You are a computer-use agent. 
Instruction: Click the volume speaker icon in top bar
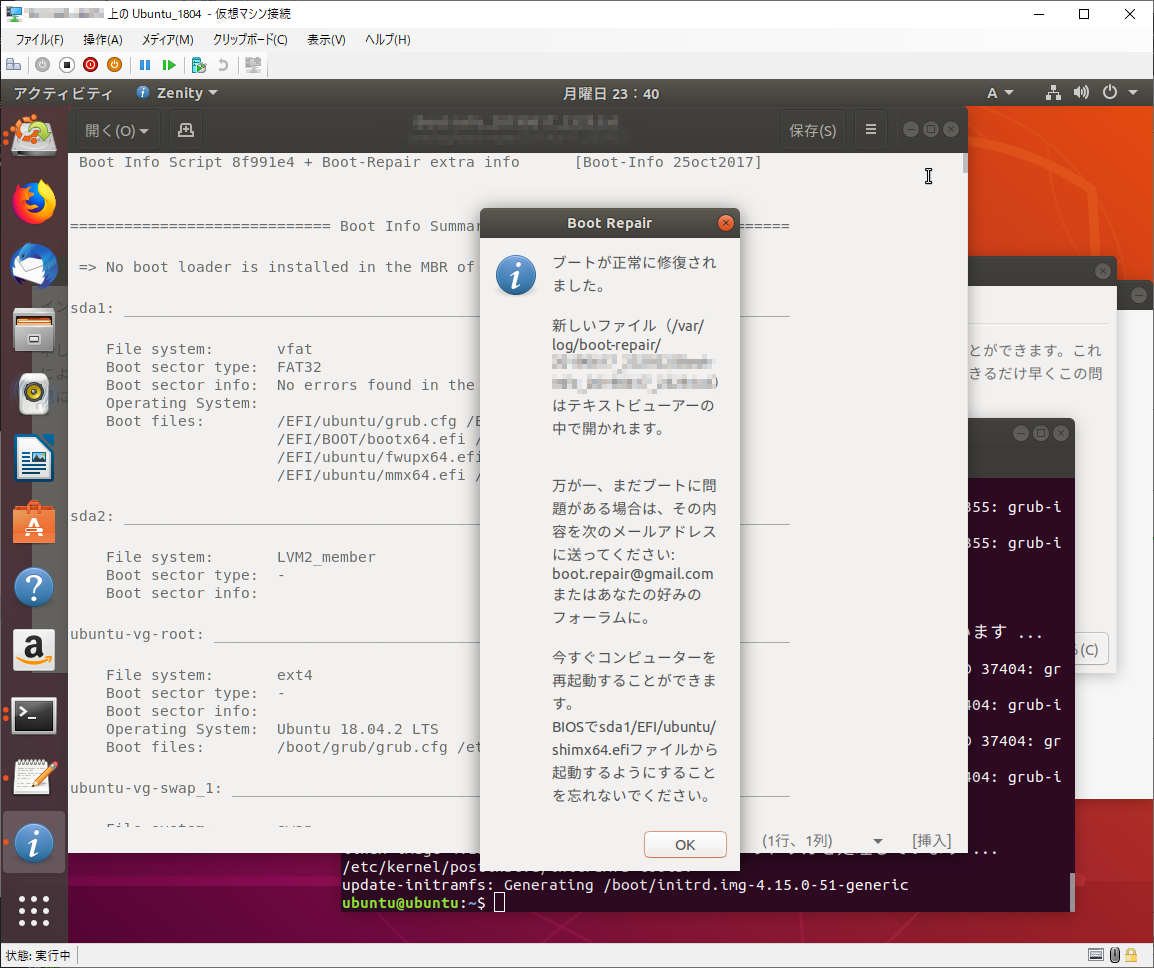1080,93
